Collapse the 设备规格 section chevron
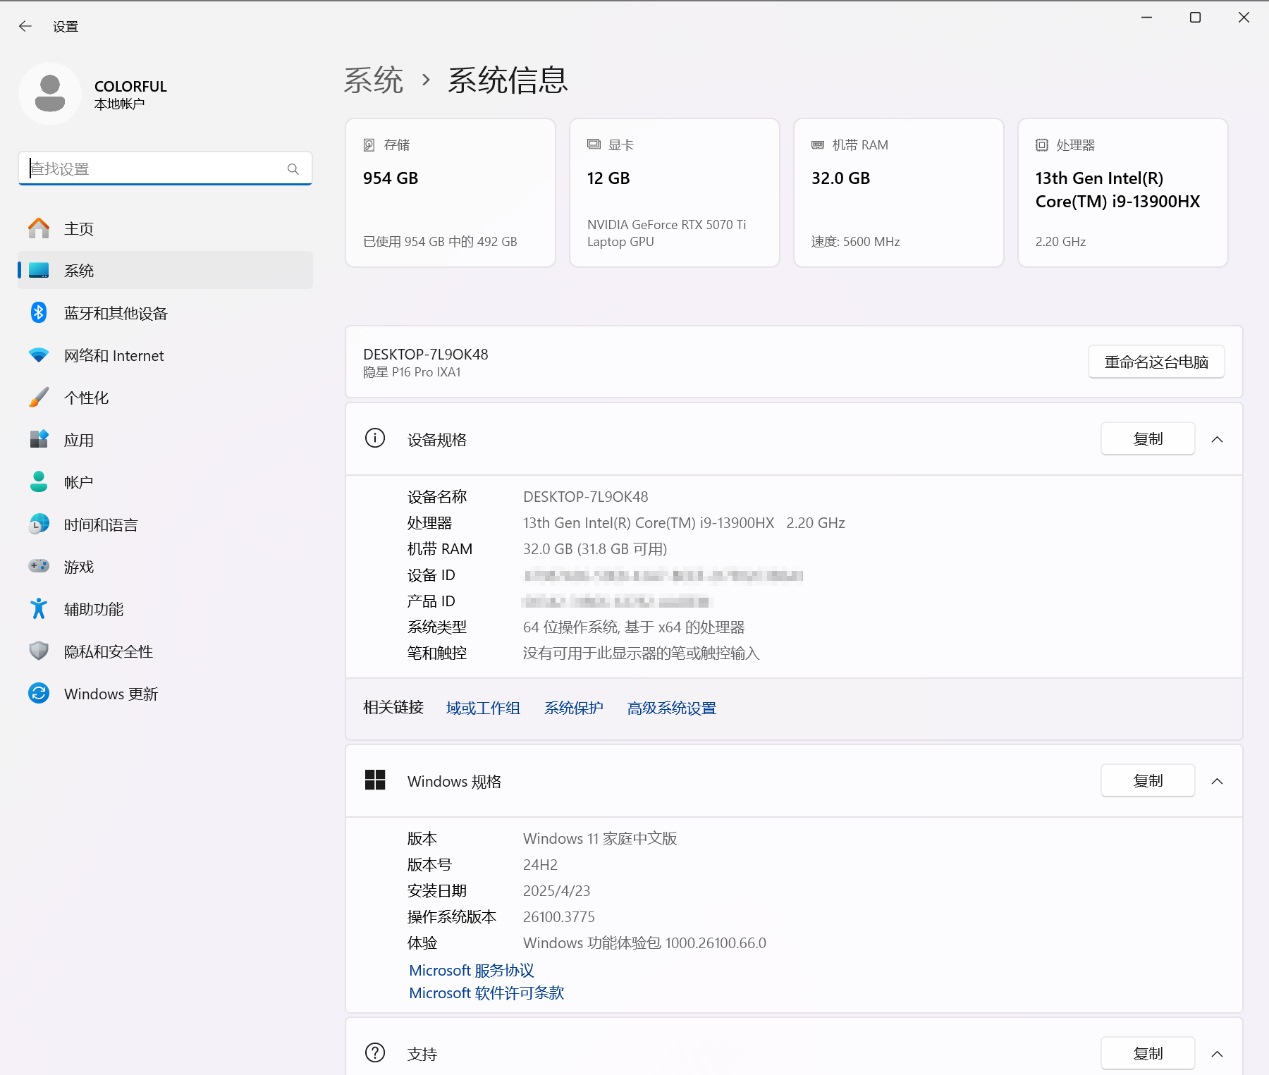 1217,439
